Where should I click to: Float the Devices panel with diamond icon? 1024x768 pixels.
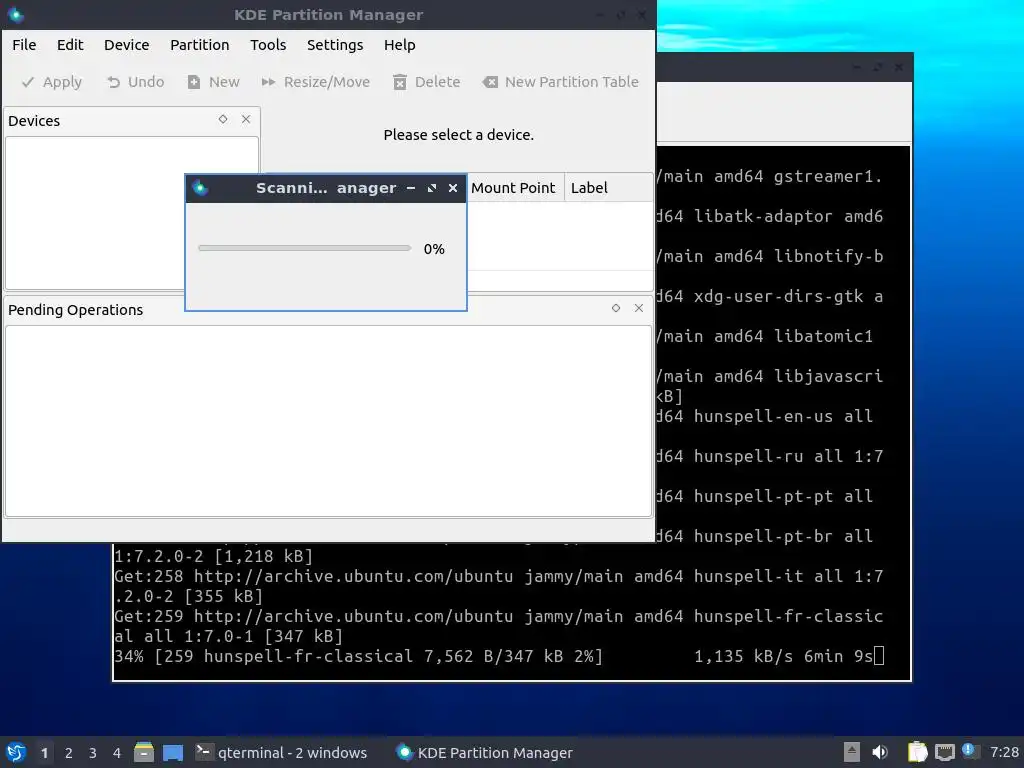pos(223,119)
